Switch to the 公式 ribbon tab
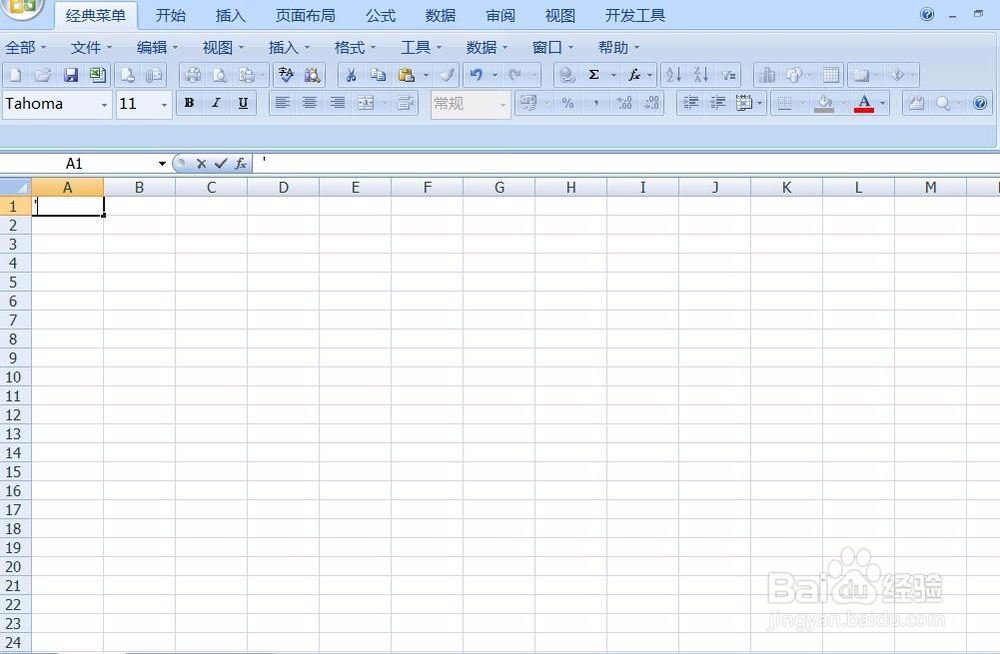Image resolution: width=1000 pixels, height=654 pixels. (379, 15)
